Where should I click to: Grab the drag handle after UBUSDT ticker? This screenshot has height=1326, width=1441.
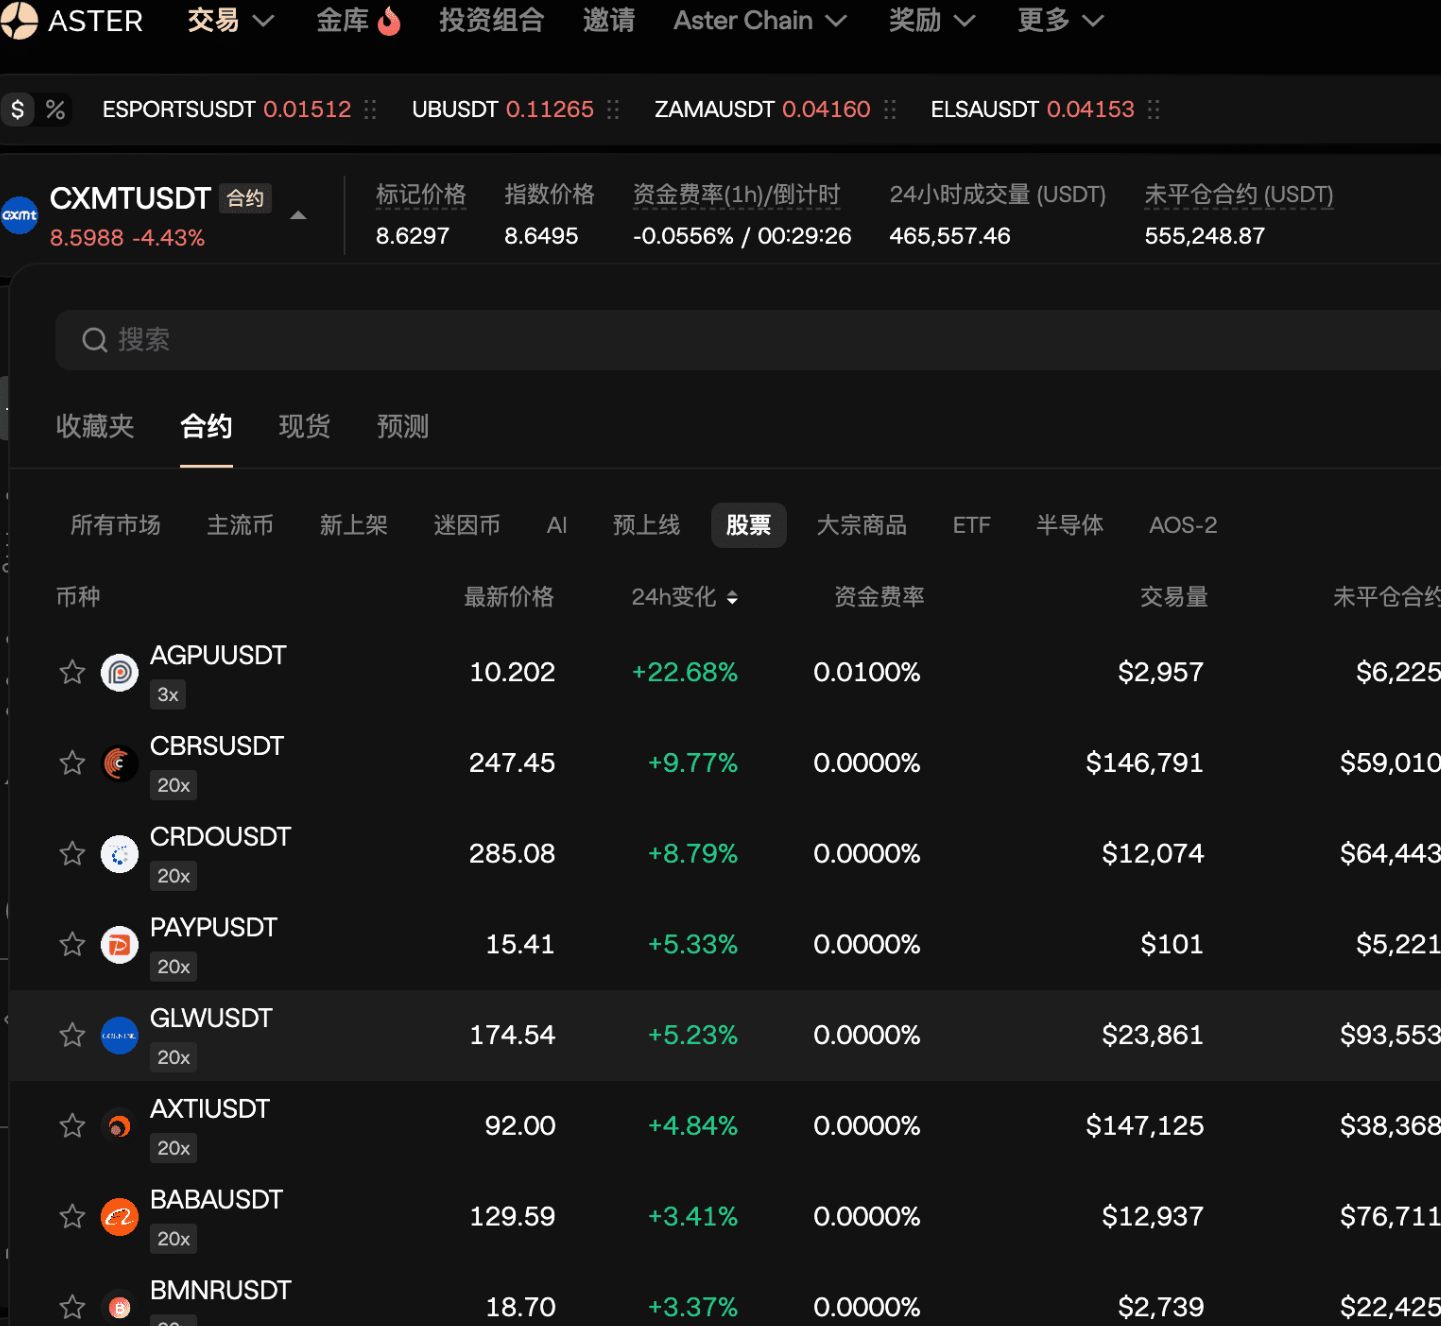(613, 109)
